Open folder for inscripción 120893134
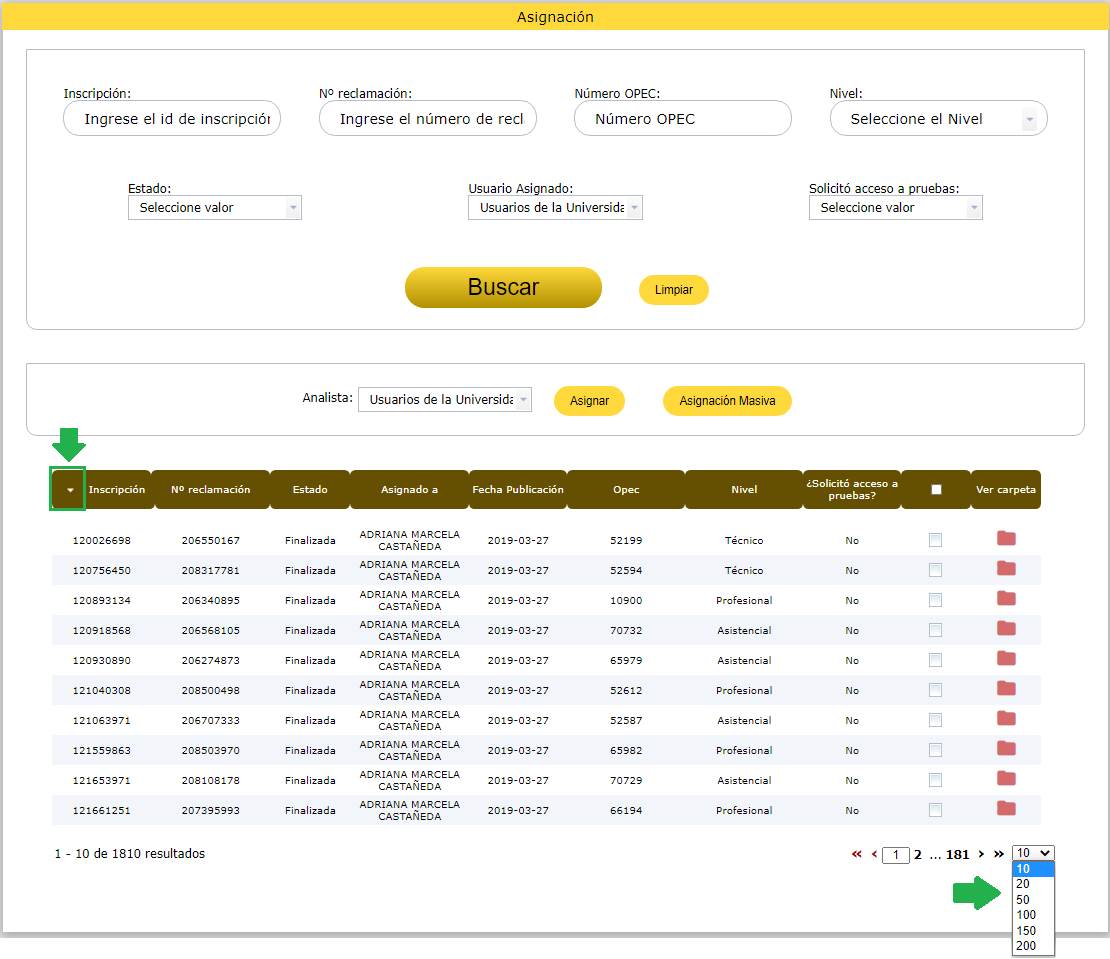The image size is (1110, 959). coord(1006,599)
